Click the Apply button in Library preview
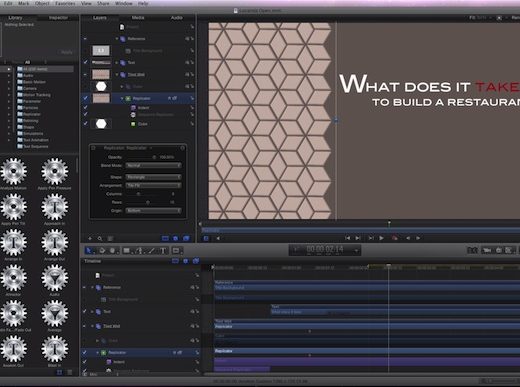520x387 pixels. 67,52
